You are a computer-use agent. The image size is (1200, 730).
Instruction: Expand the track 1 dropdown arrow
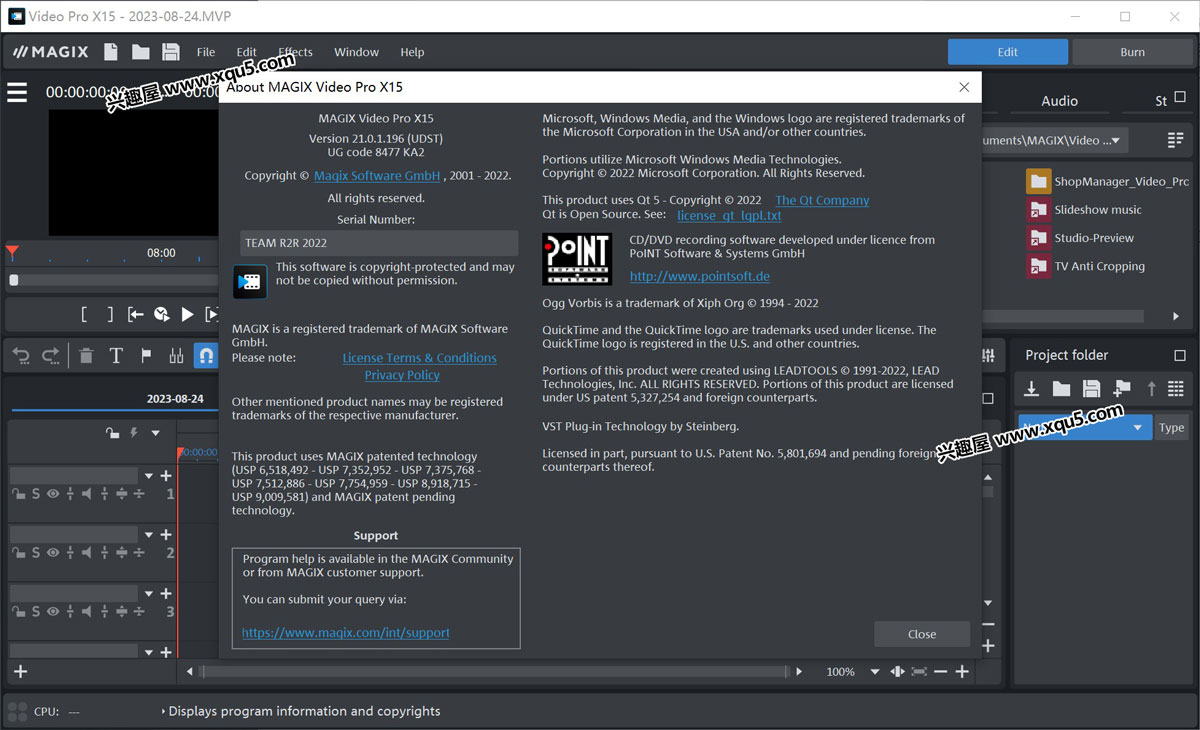point(149,476)
